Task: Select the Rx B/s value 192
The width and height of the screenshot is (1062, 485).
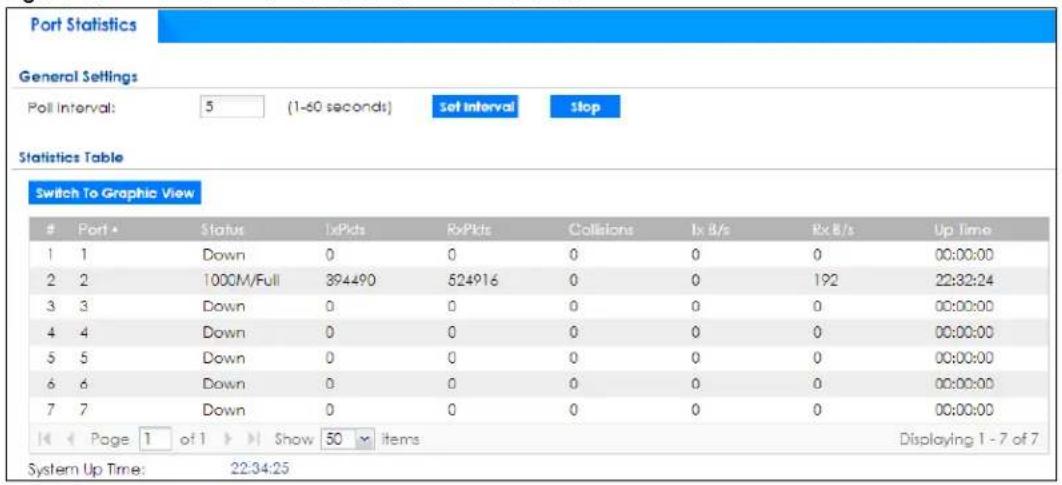Action: [x=827, y=281]
